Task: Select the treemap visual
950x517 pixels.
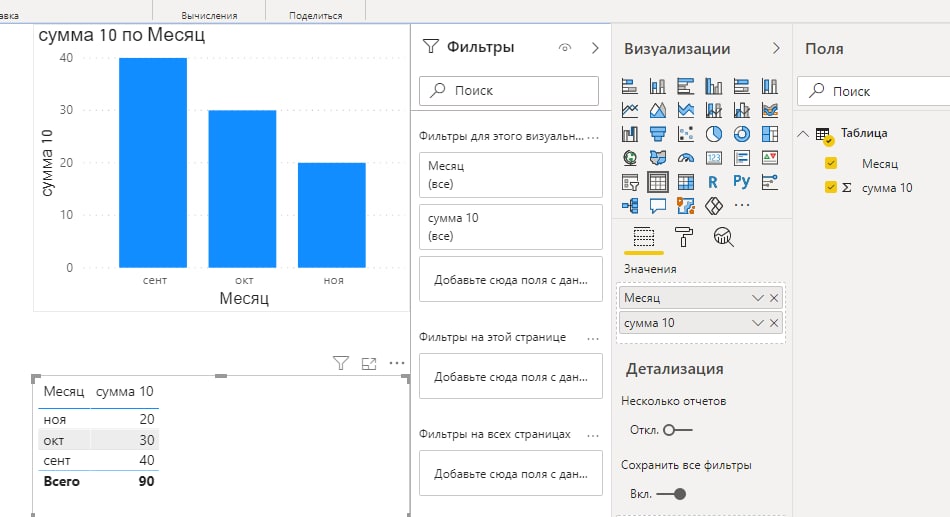Action: (x=769, y=133)
